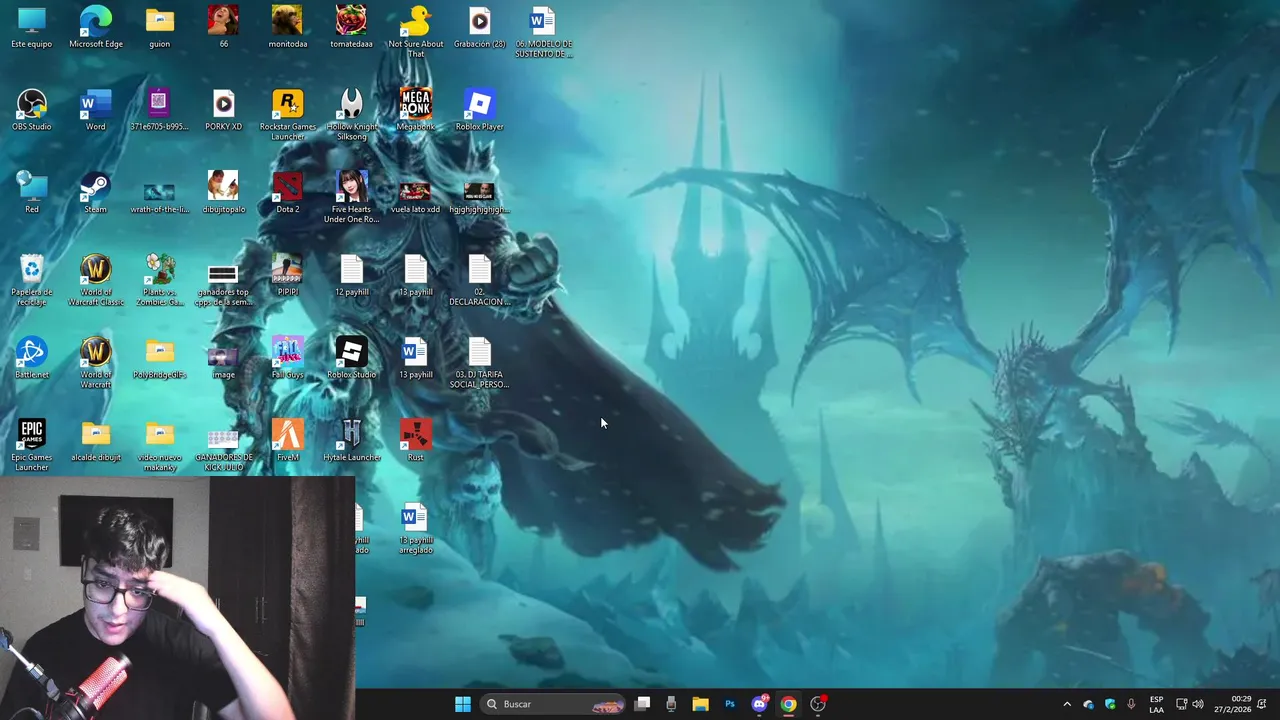Open the PolyBridgeGIFs folder
This screenshot has width=1280, height=720.
160,358
